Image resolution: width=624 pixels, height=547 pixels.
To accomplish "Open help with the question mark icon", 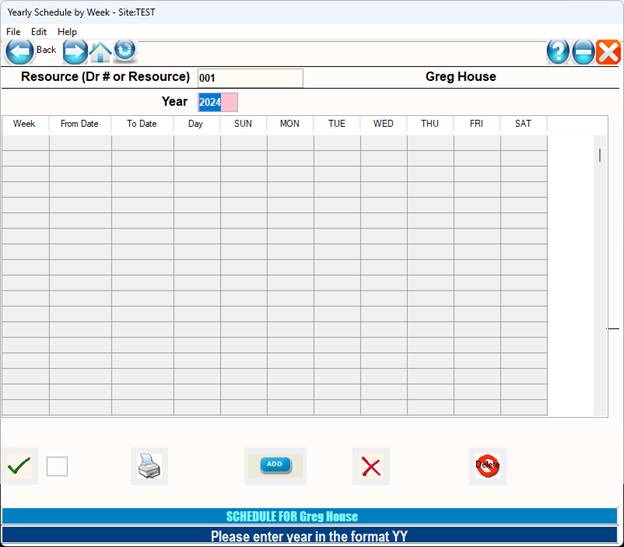I will click(558, 52).
